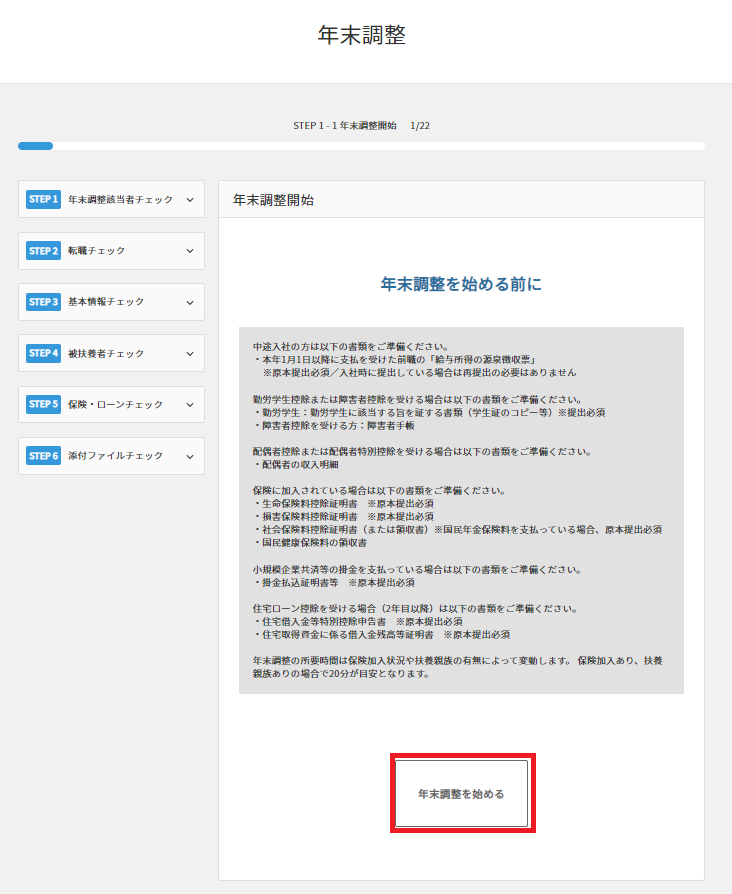Open the 基本情報チェック chevron
This screenshot has height=894, width=732.
point(190,302)
